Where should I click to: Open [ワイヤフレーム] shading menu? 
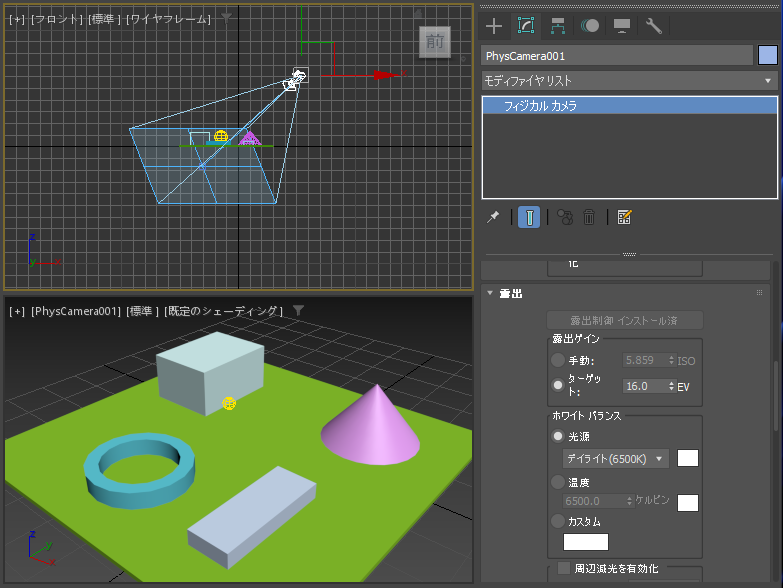[x=168, y=19]
